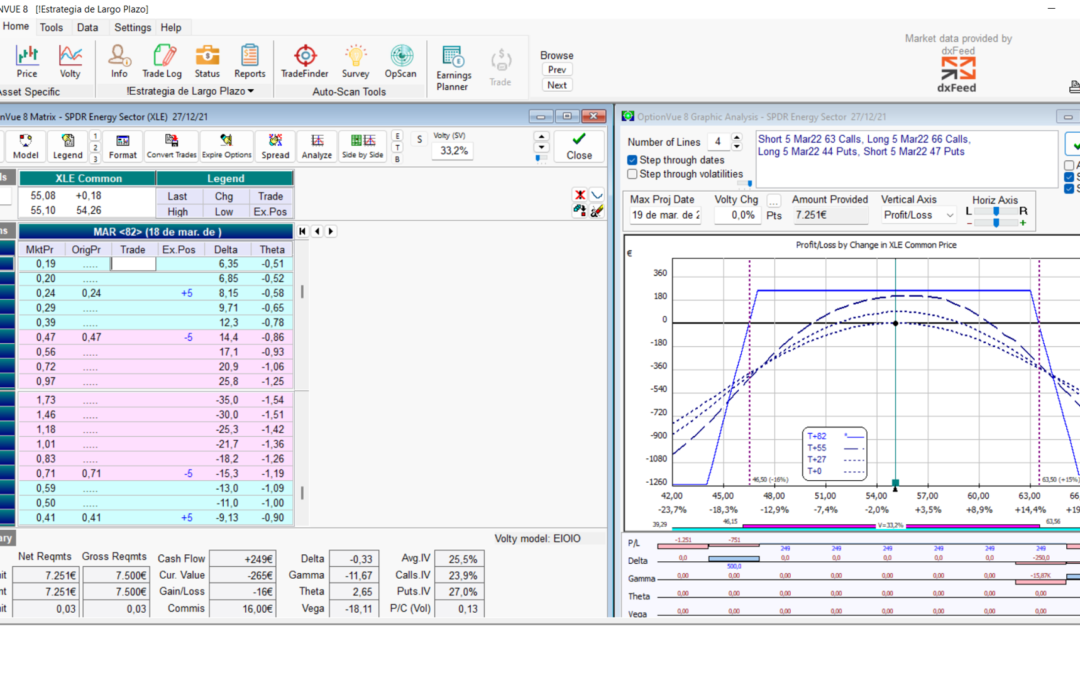
Task: Open the Trade Log
Action: click(x=162, y=61)
